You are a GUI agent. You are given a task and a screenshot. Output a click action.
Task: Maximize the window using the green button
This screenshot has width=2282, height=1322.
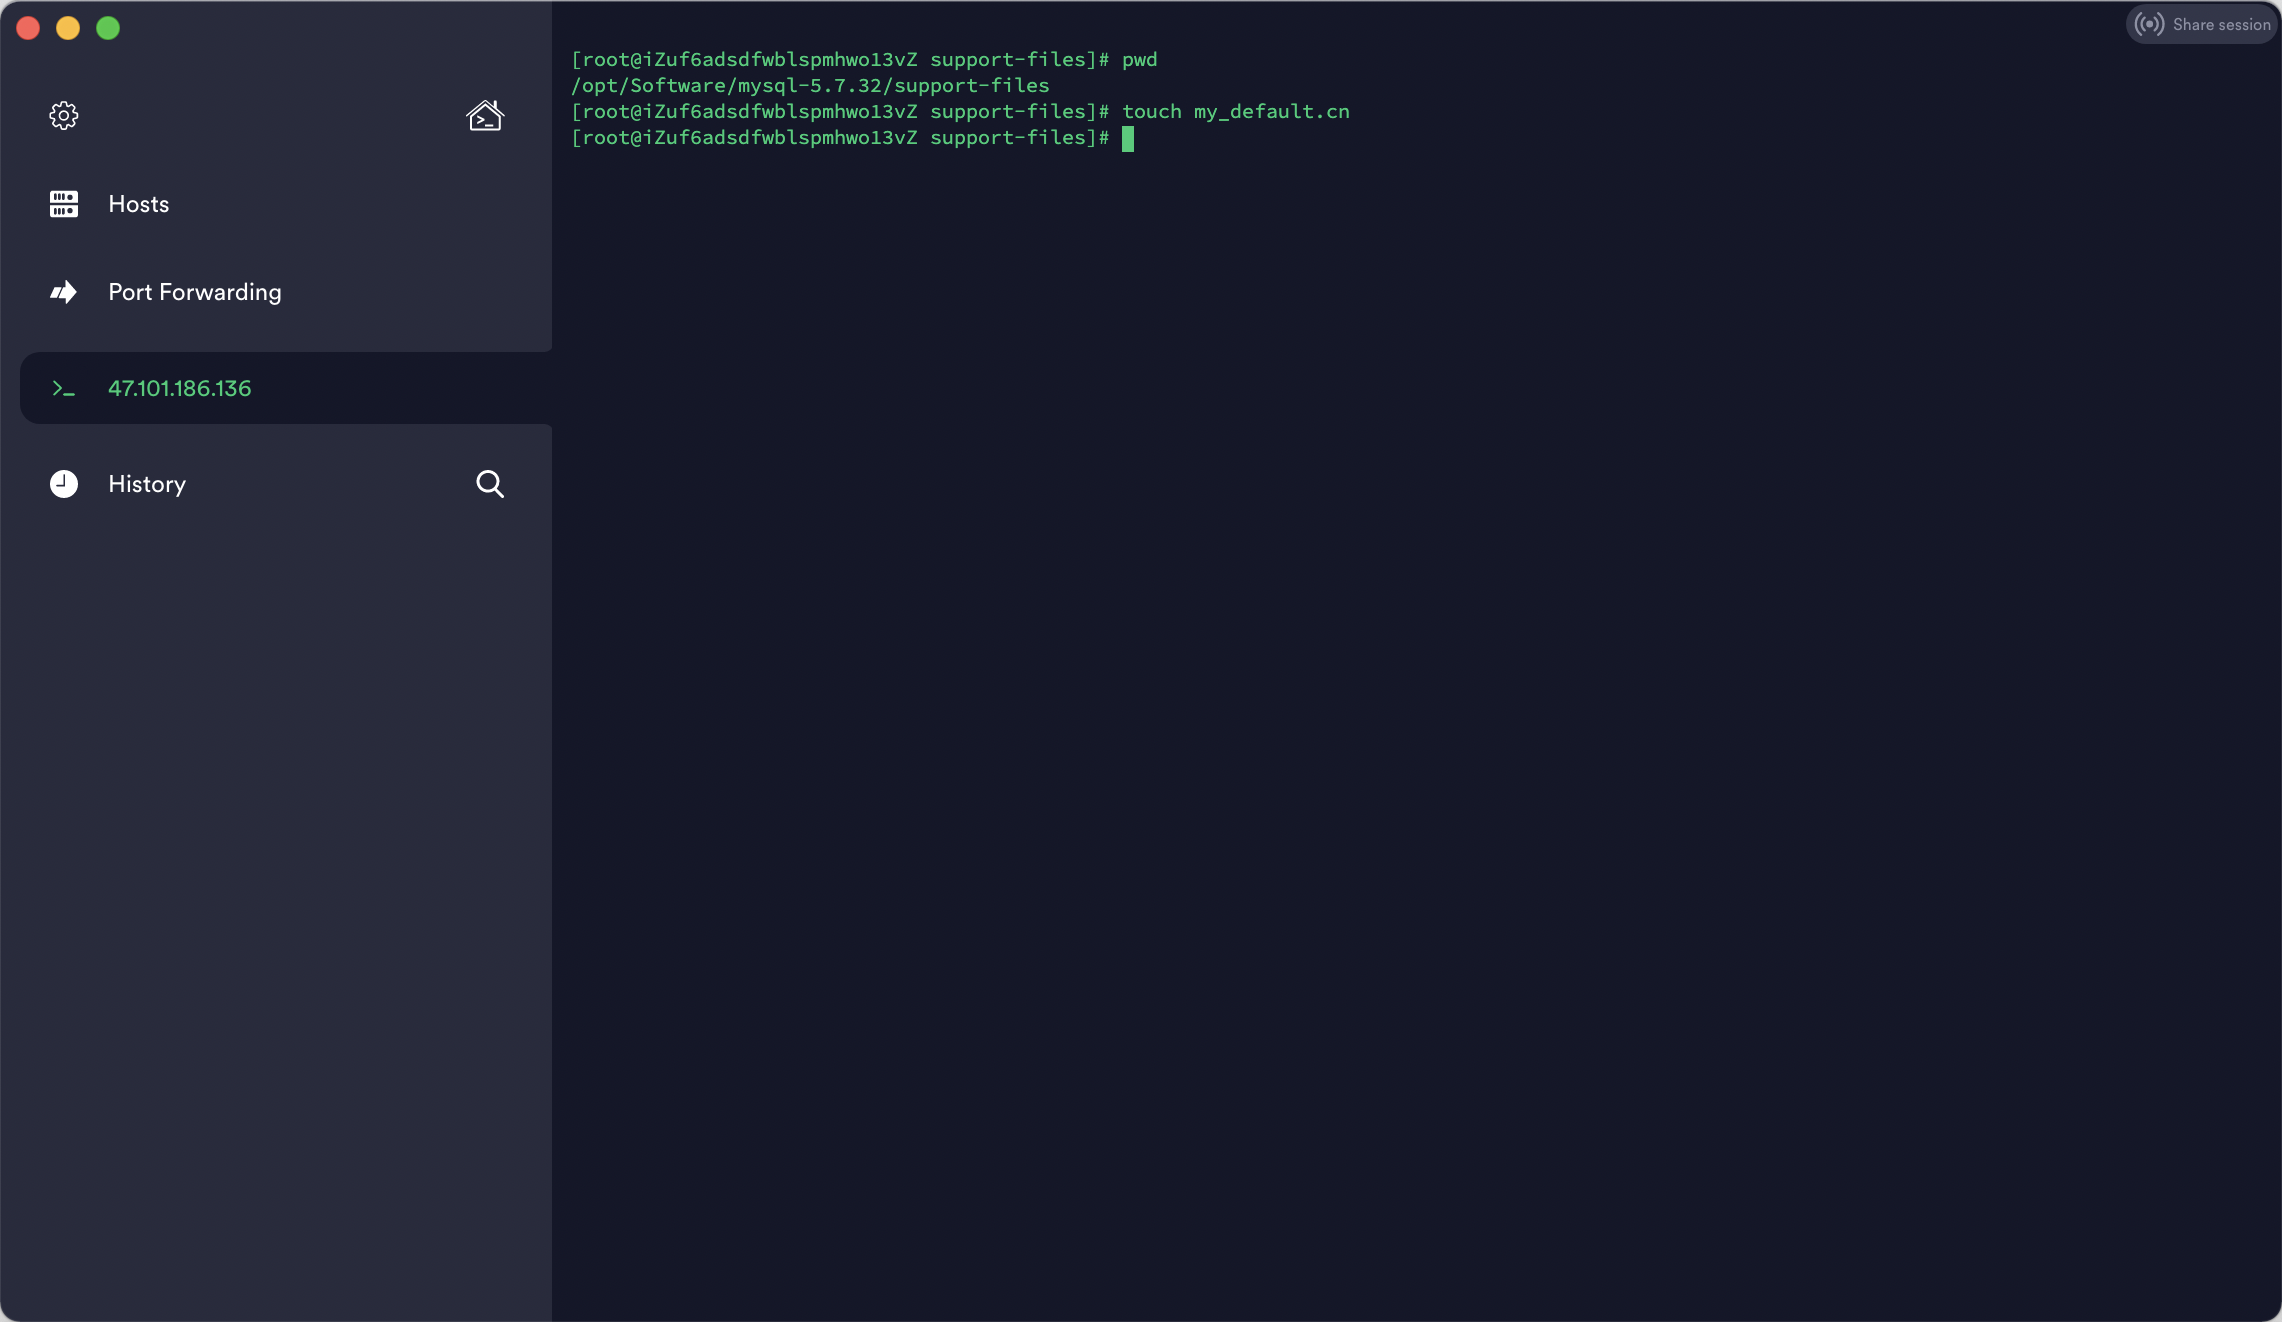click(108, 28)
